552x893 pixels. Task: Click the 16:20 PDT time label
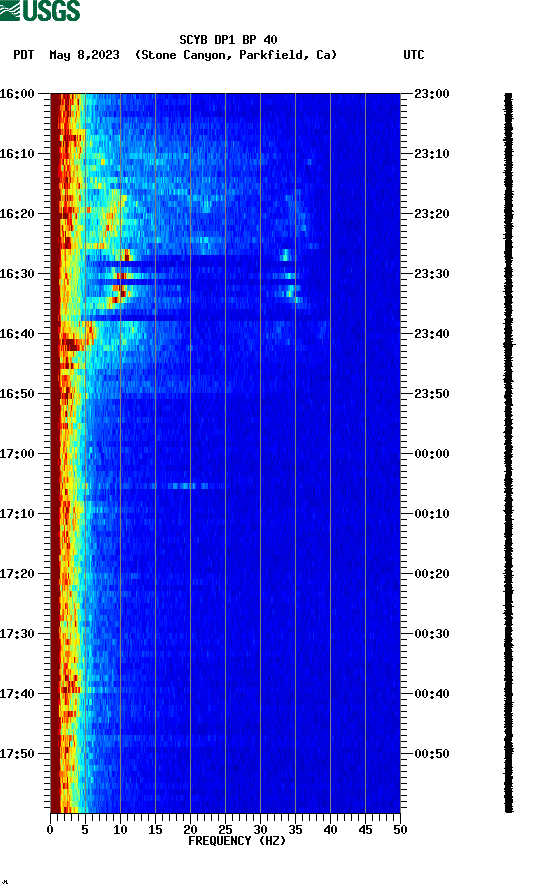click(x=17, y=214)
